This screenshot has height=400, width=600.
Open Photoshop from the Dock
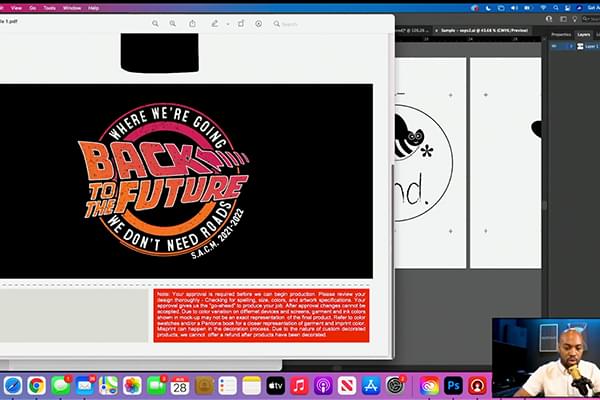point(453,385)
